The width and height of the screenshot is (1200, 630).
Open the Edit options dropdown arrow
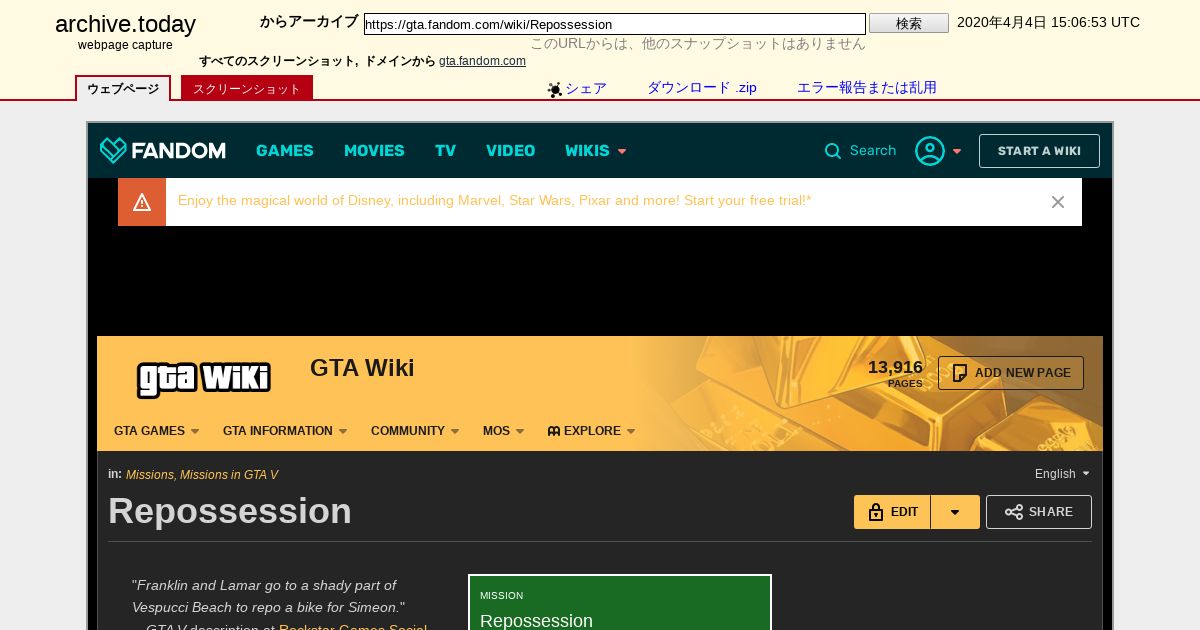click(x=955, y=512)
